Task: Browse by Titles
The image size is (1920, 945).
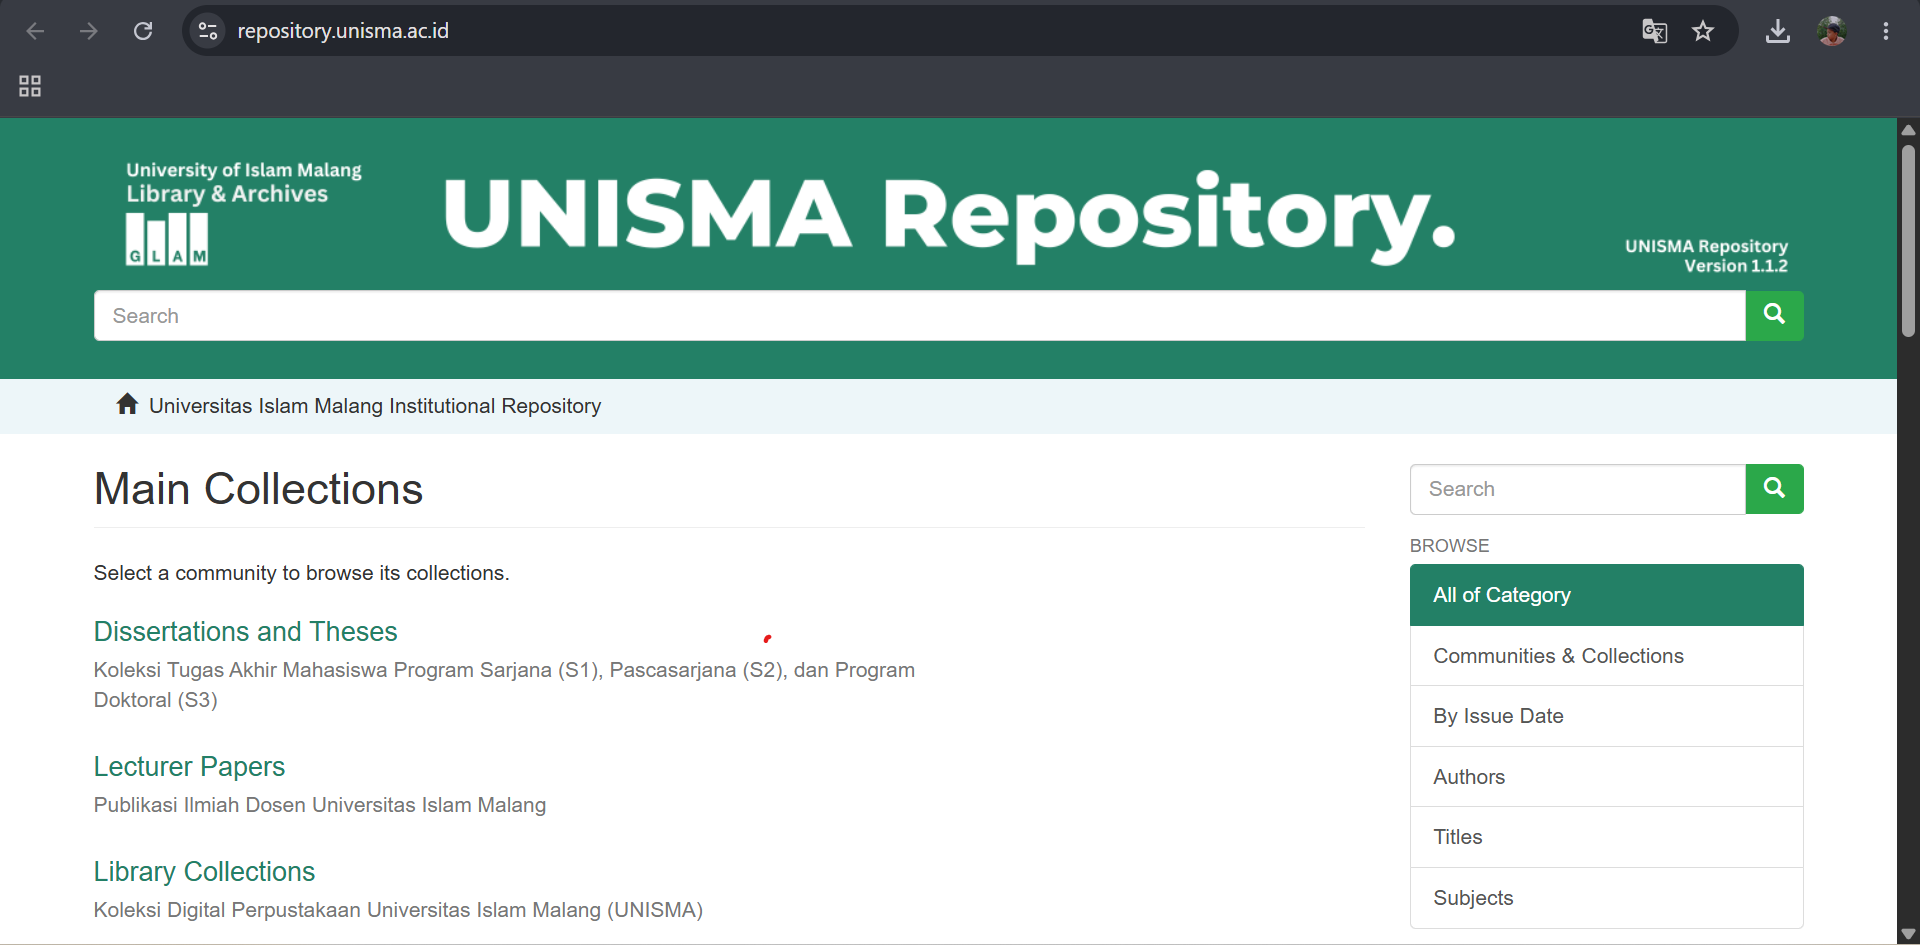Action: 1607,837
